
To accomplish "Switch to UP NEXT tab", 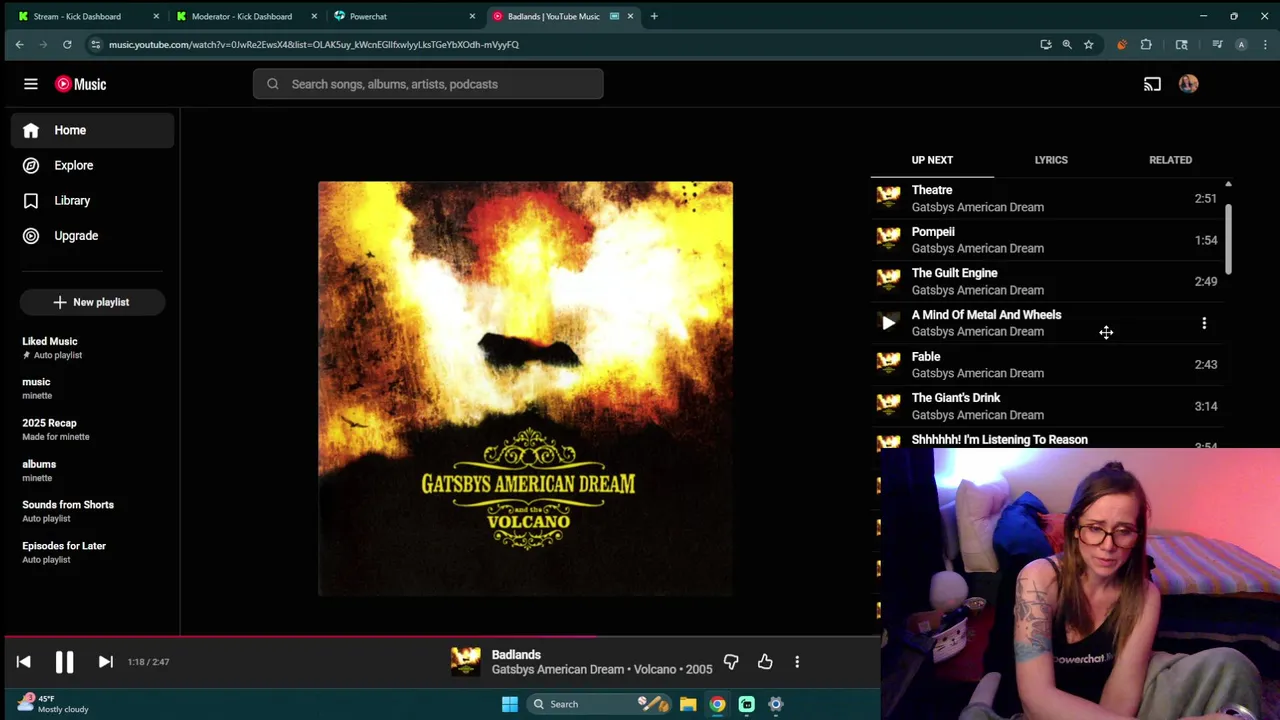I will [x=932, y=160].
